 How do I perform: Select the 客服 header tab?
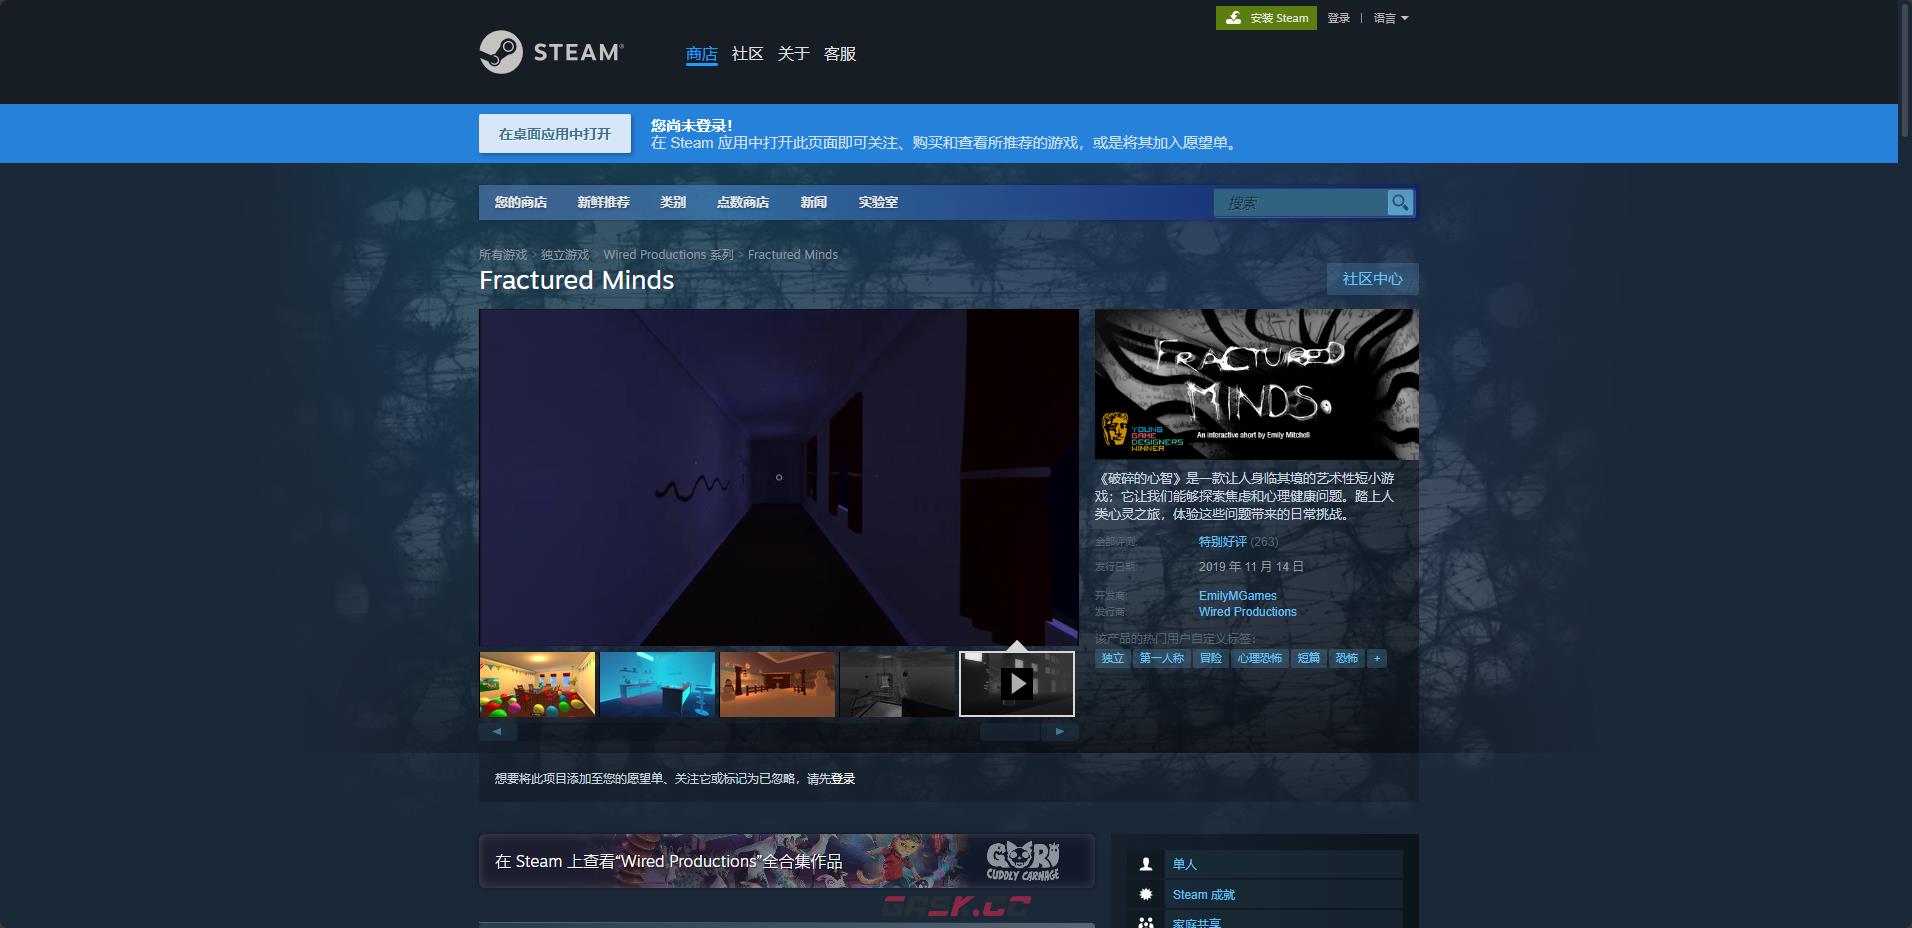[x=839, y=54]
